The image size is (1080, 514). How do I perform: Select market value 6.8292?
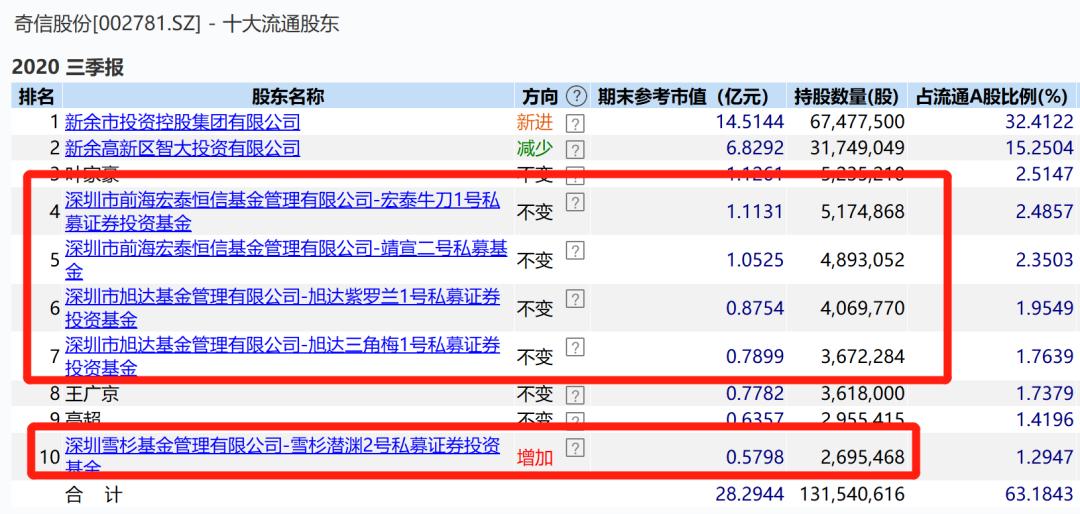[755, 148]
